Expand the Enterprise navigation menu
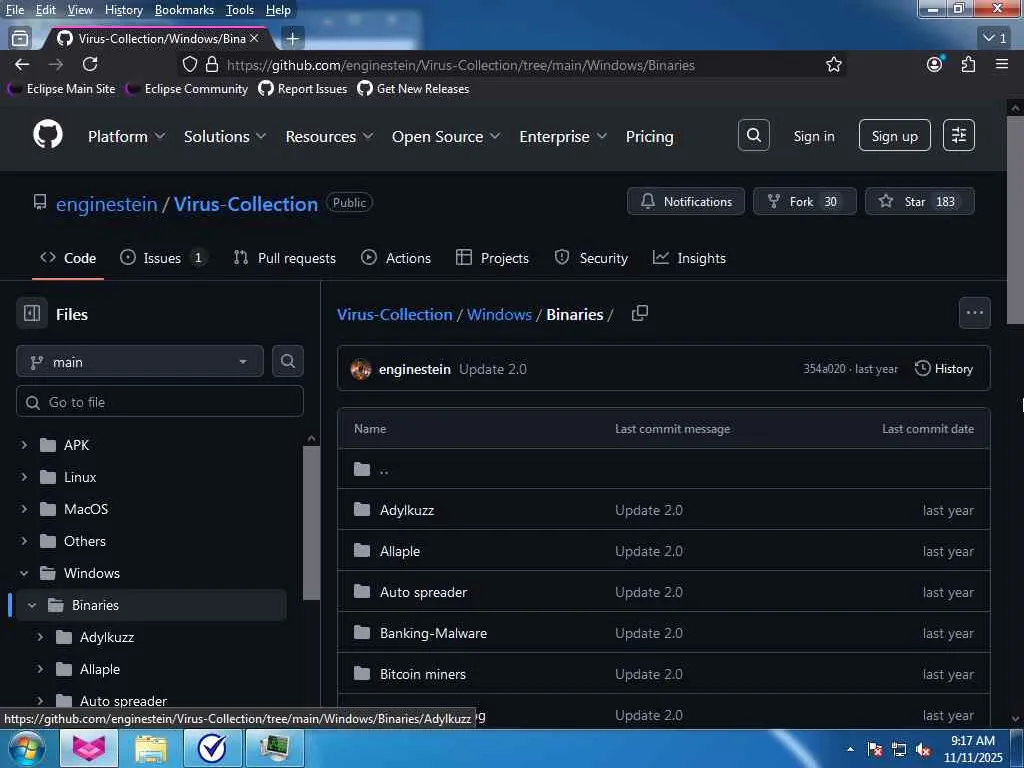Image resolution: width=1024 pixels, height=768 pixels. 563,136
